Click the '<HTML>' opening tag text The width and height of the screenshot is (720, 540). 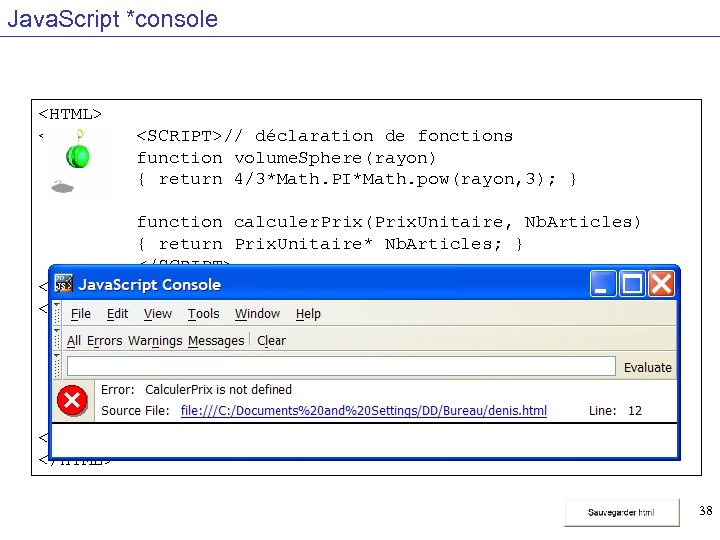click(x=70, y=114)
